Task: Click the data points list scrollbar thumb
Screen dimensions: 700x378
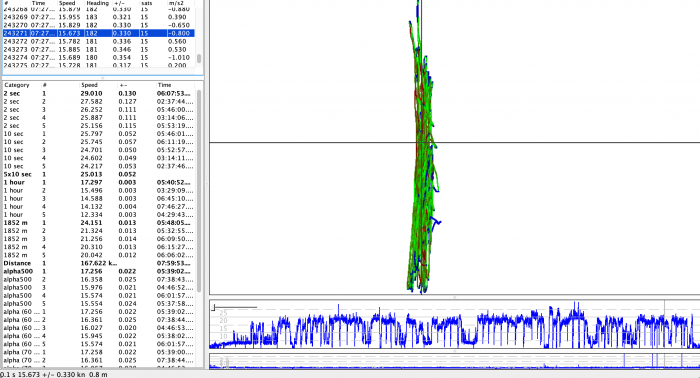Action: click(199, 58)
